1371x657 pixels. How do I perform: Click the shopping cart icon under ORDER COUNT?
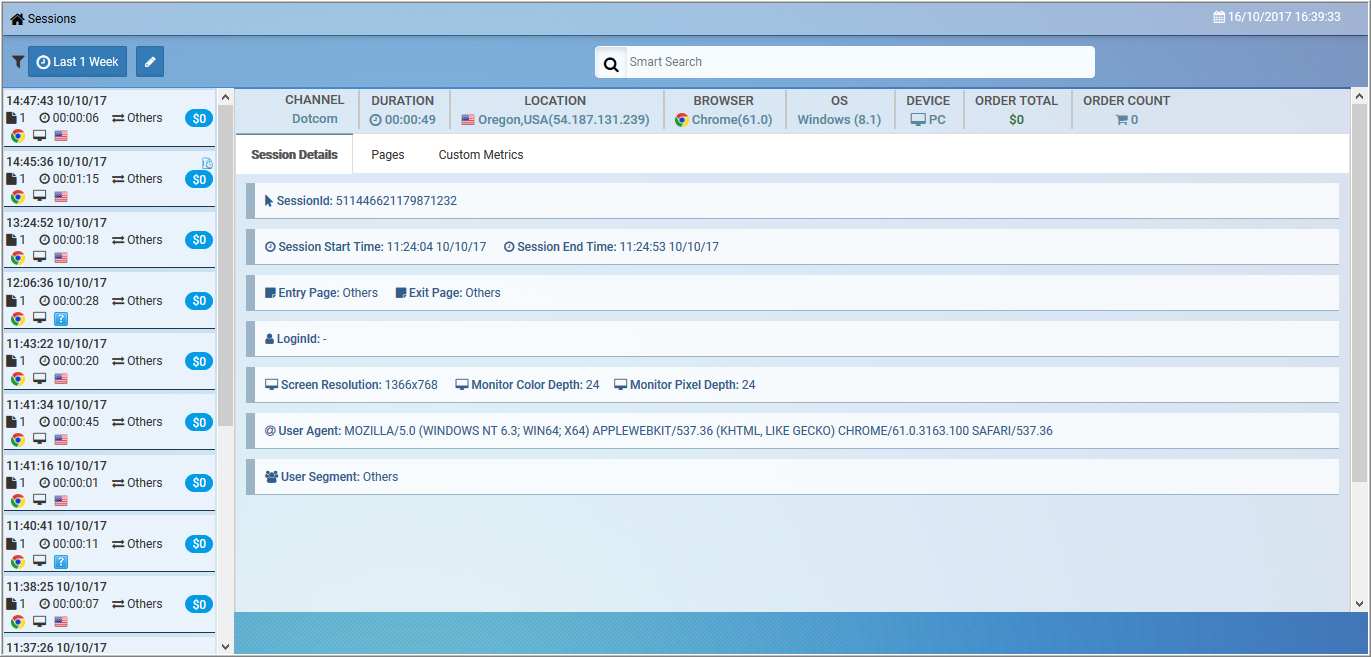(x=1122, y=119)
